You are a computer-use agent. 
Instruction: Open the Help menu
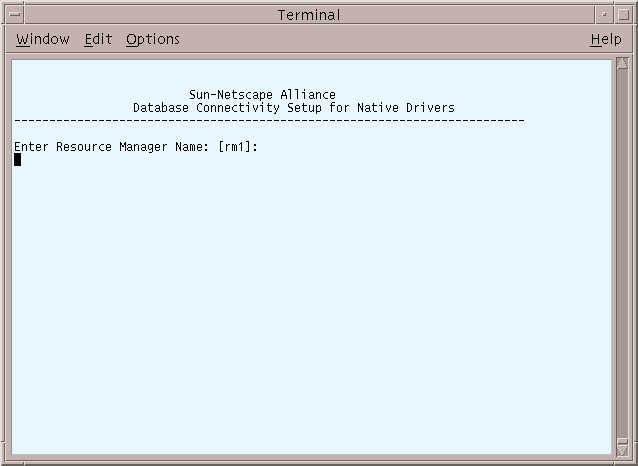pyautogui.click(x=606, y=39)
